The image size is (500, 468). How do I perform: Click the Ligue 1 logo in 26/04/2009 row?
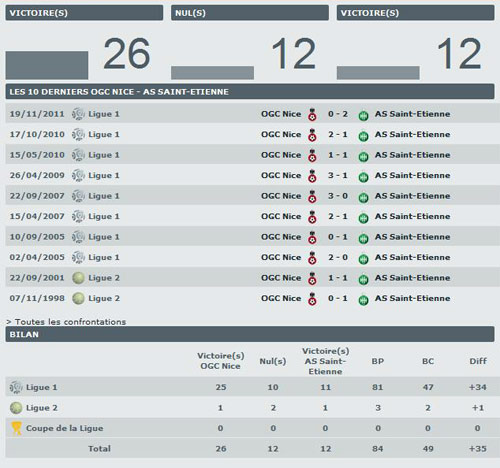click(x=78, y=175)
